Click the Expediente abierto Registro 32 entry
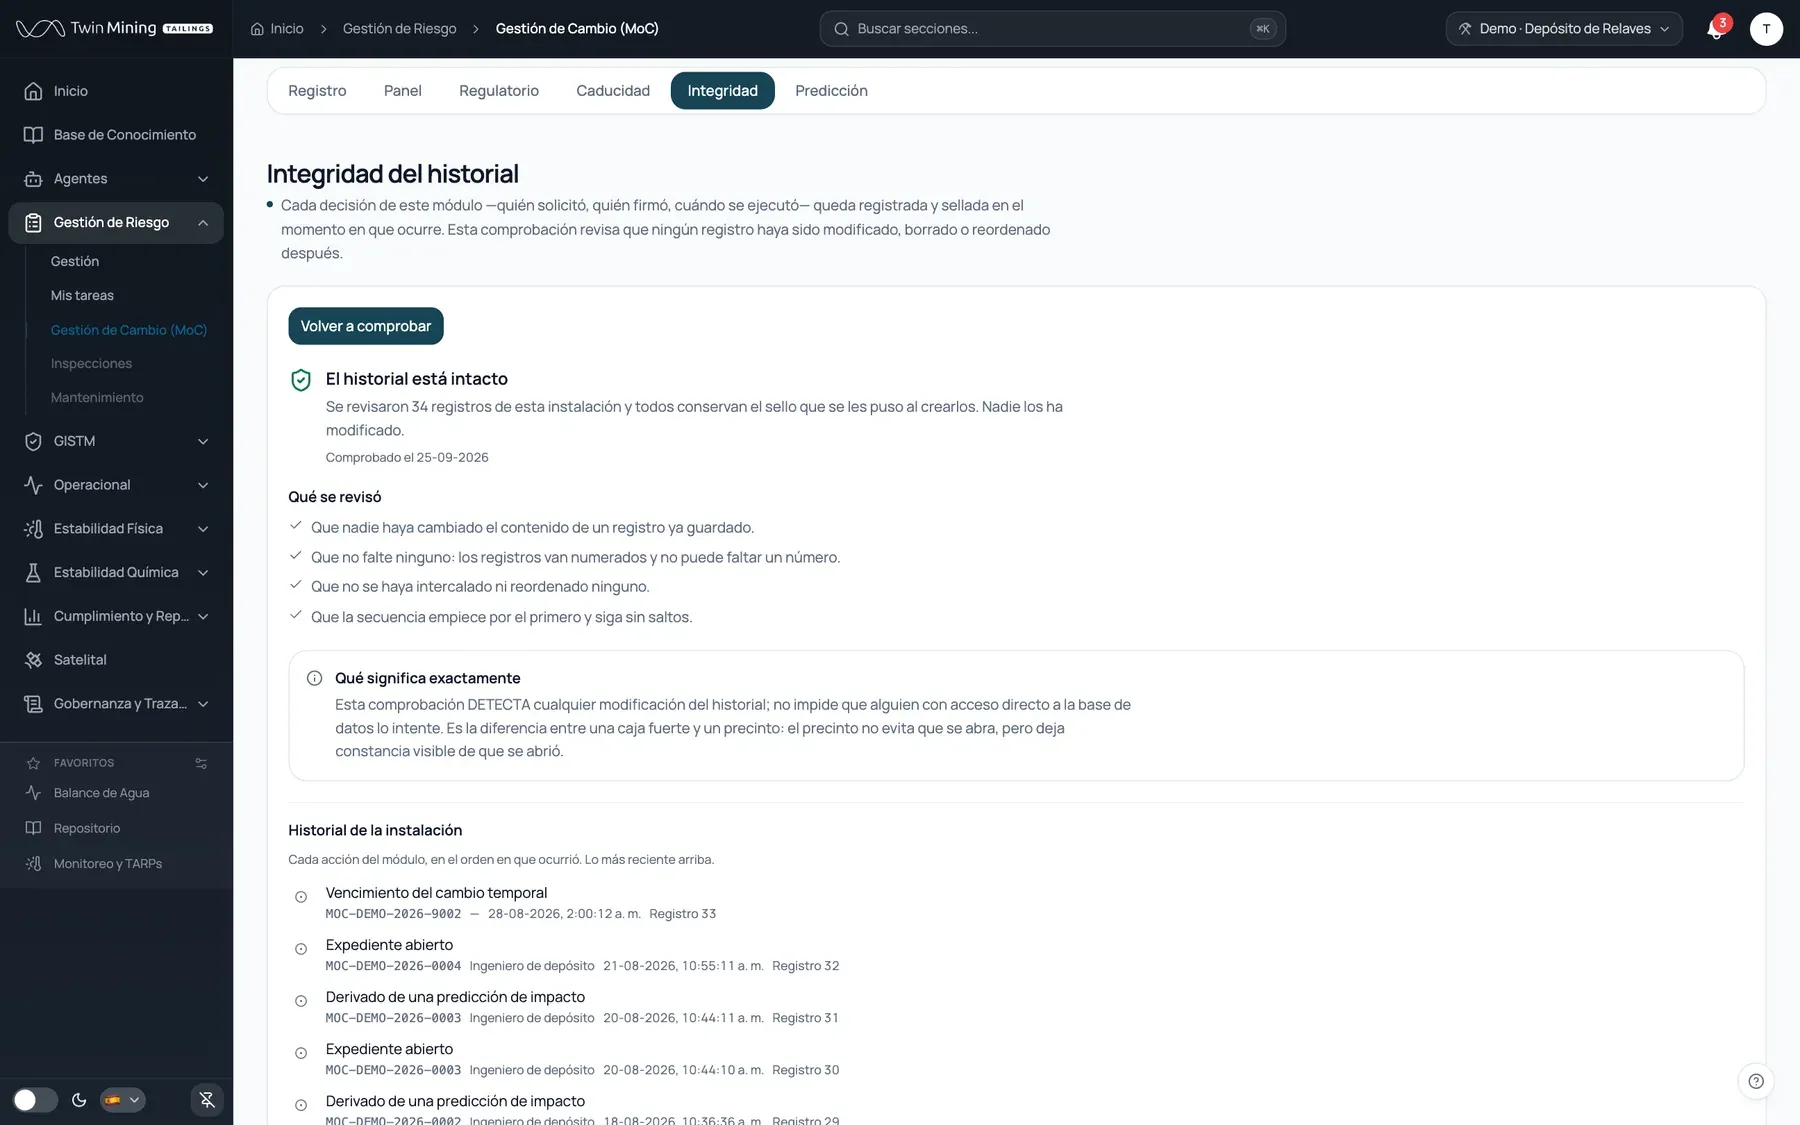This screenshot has height=1125, width=1800. point(582,954)
